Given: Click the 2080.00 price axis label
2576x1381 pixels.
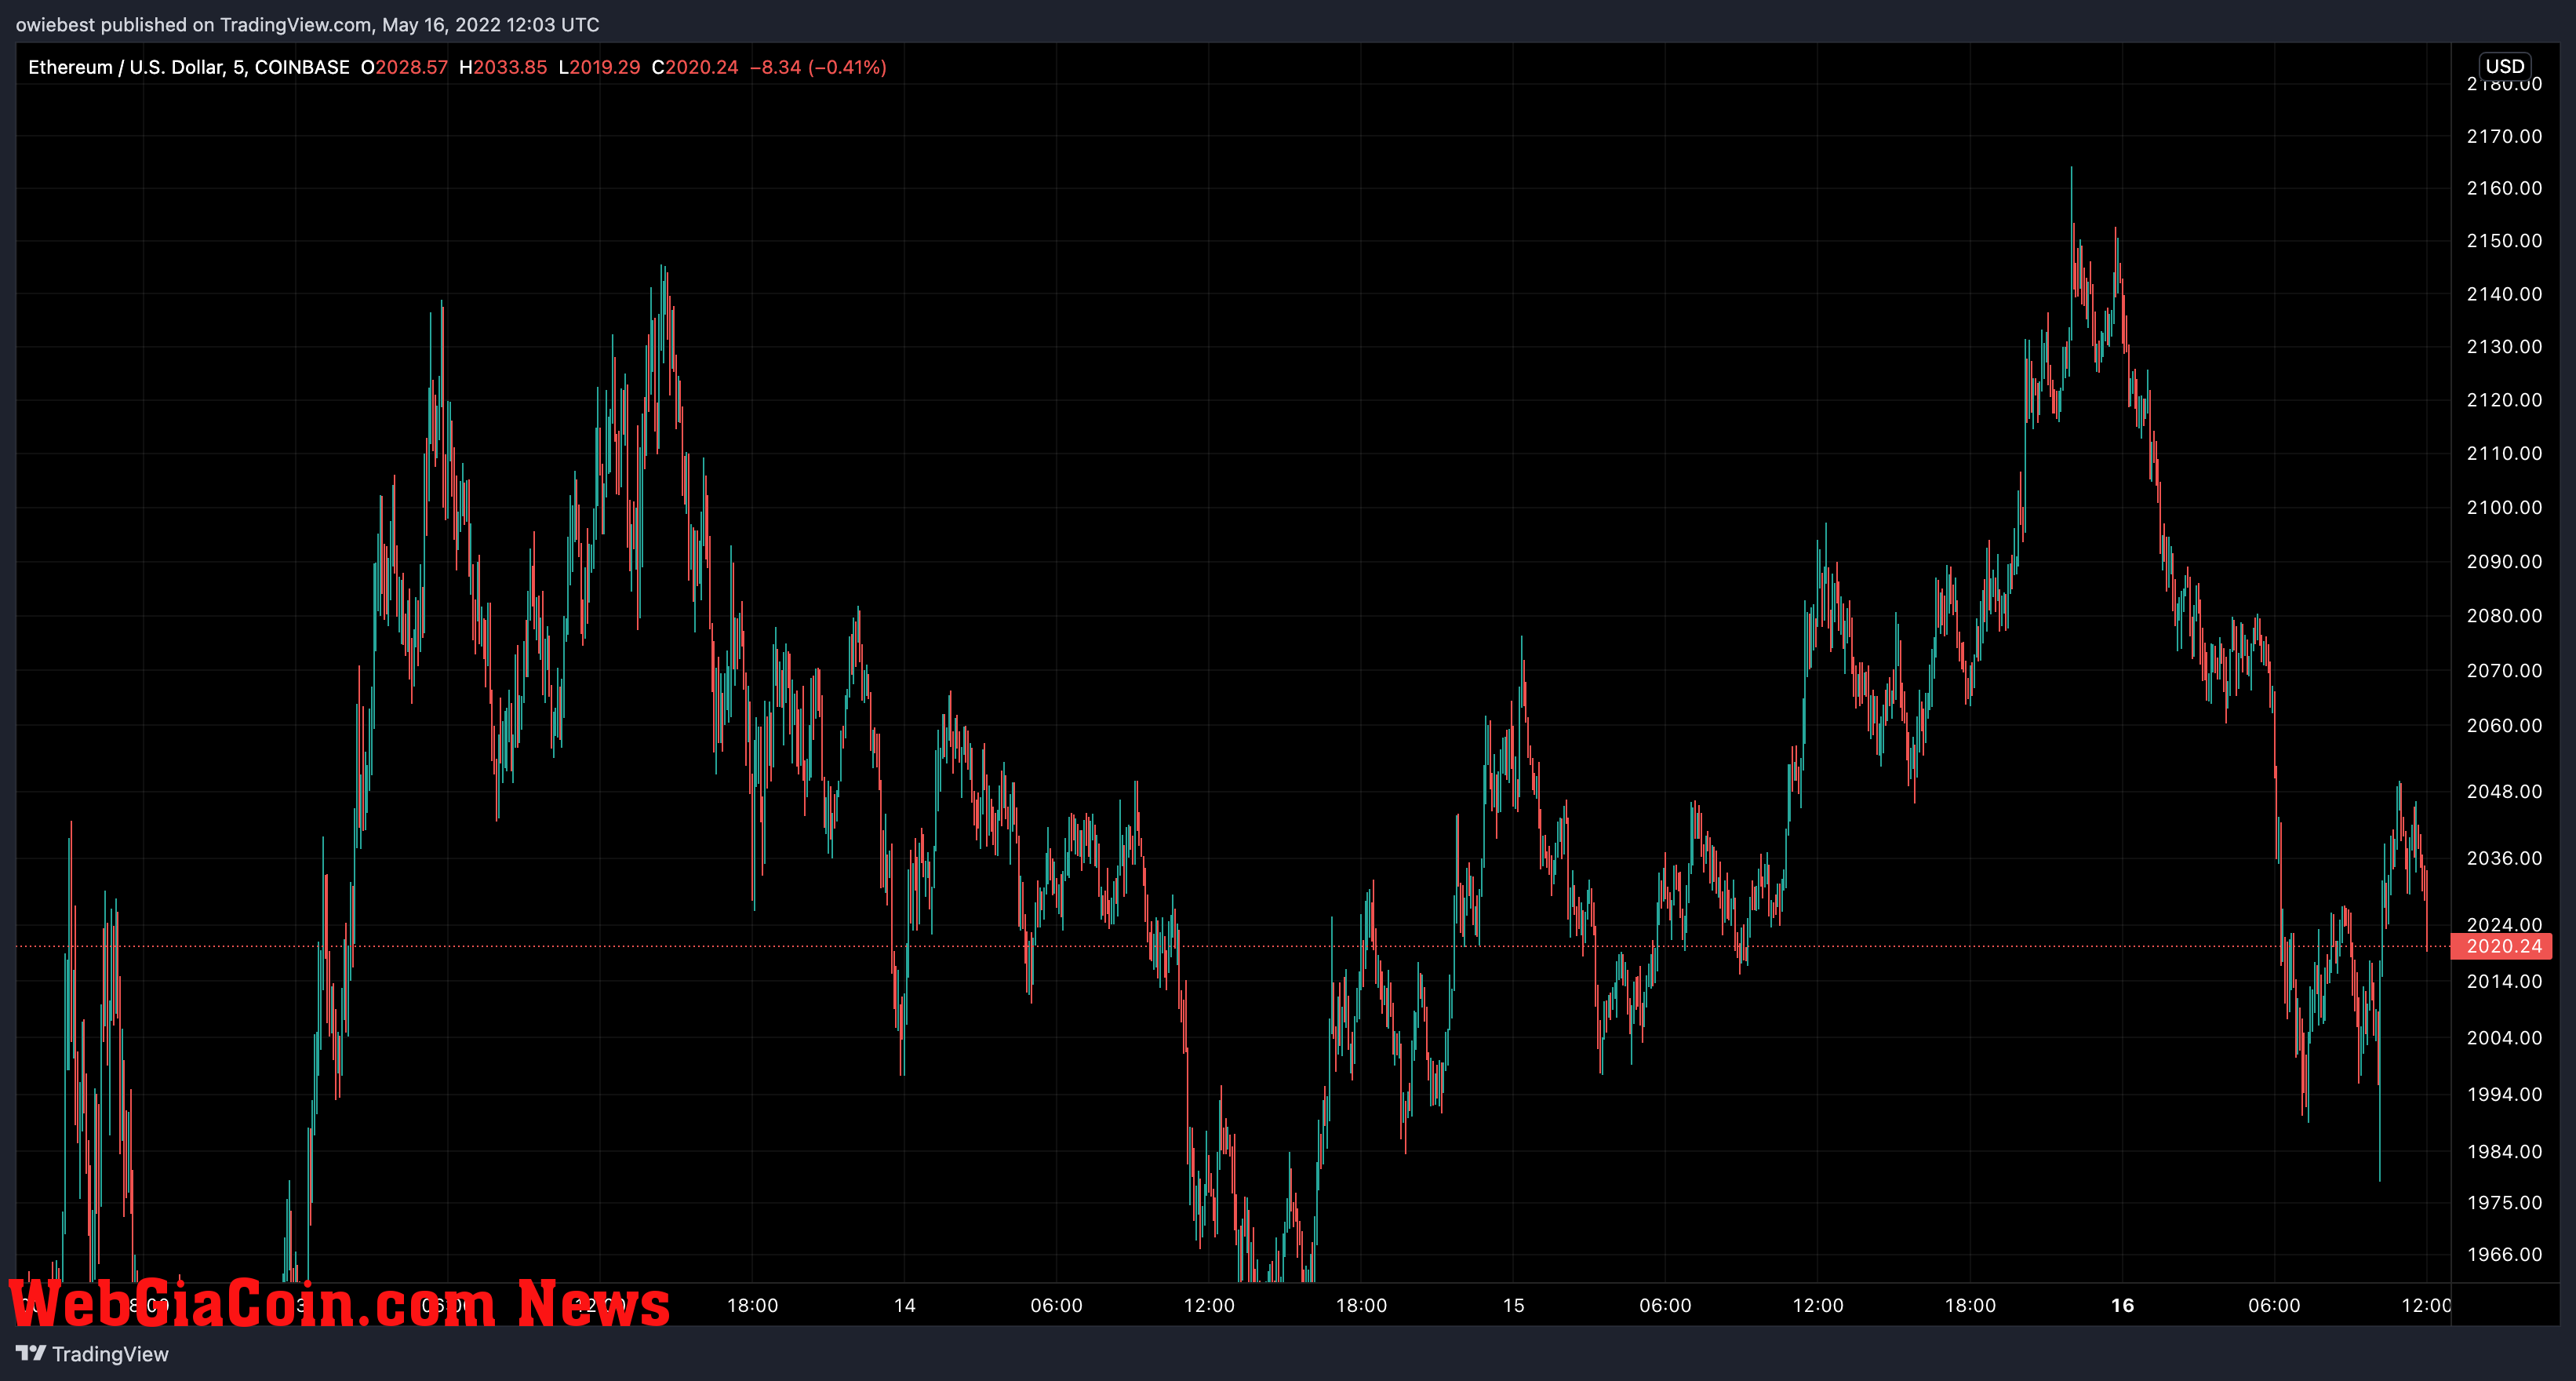Looking at the screenshot, I should point(2504,616).
